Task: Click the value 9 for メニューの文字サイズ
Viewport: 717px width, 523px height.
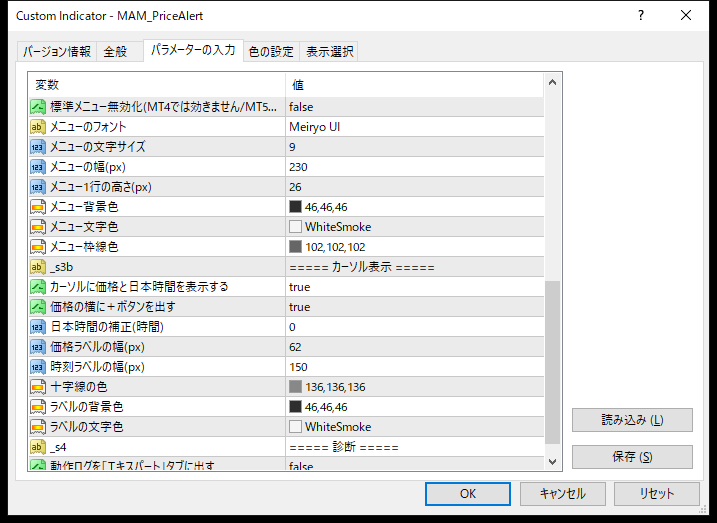Action: click(x=292, y=147)
